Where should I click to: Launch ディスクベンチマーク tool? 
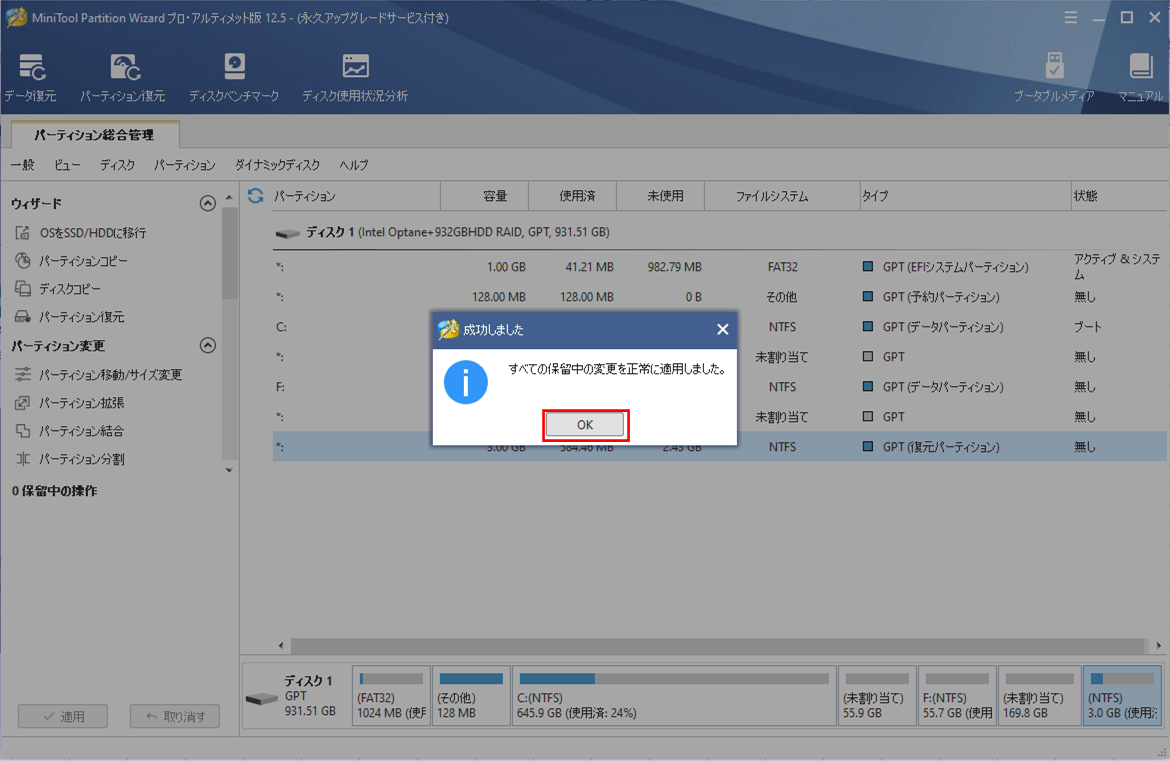click(x=234, y=78)
